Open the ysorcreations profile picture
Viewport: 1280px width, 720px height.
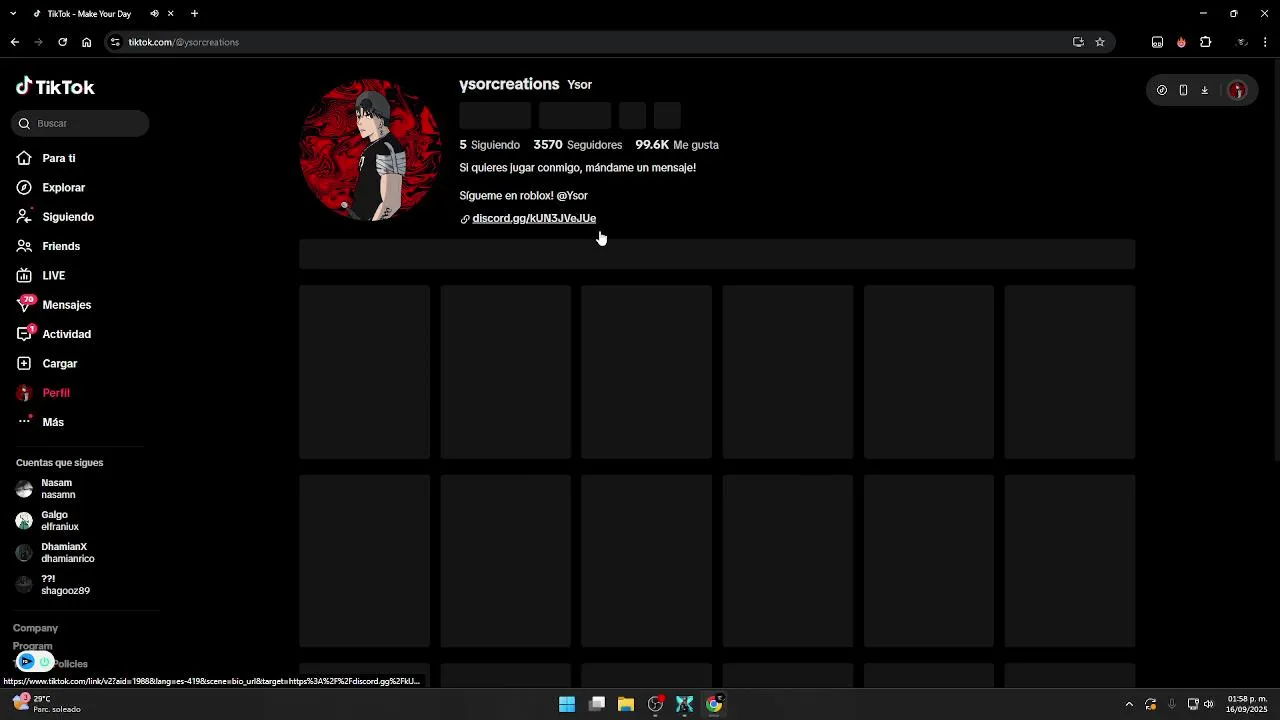click(370, 150)
